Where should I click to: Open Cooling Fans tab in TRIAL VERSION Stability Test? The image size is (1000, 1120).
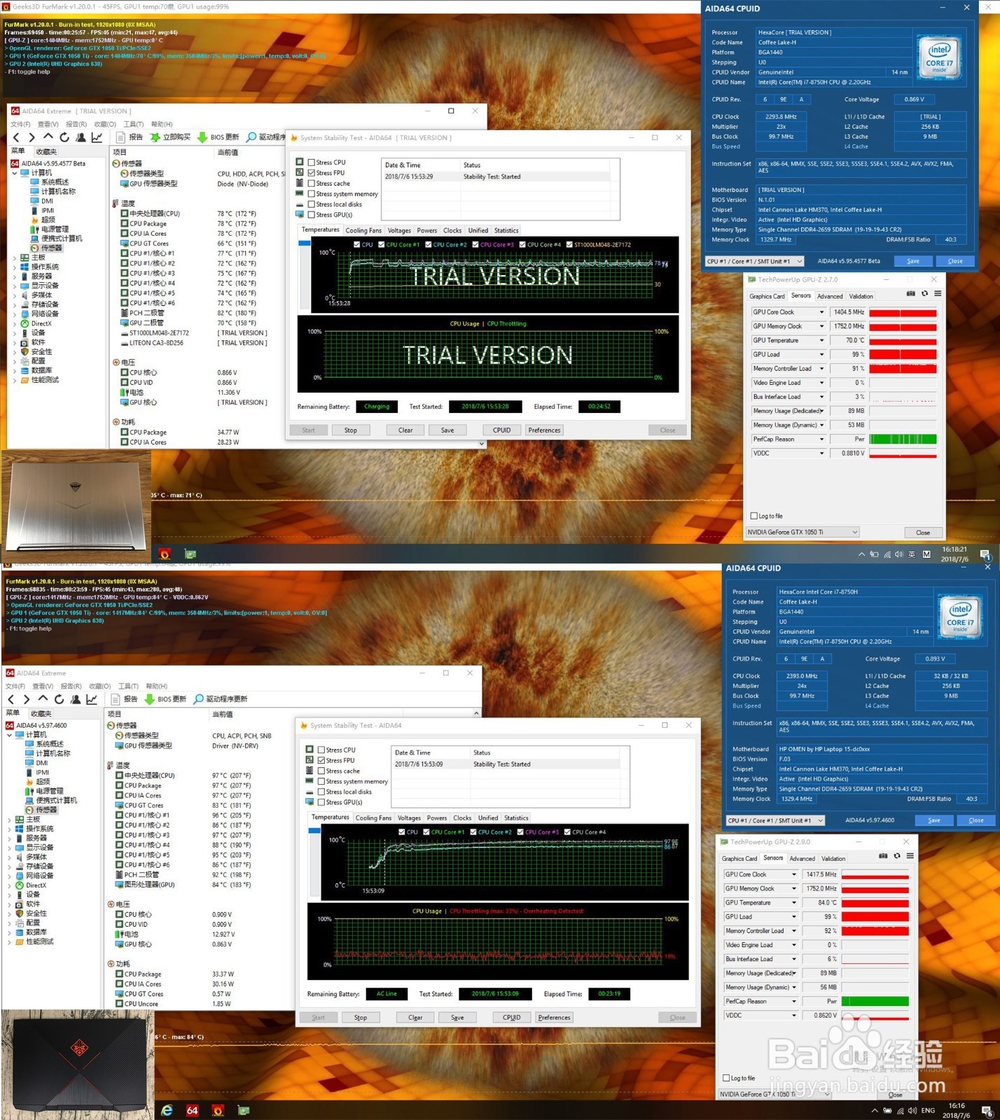pyautogui.click(x=364, y=231)
